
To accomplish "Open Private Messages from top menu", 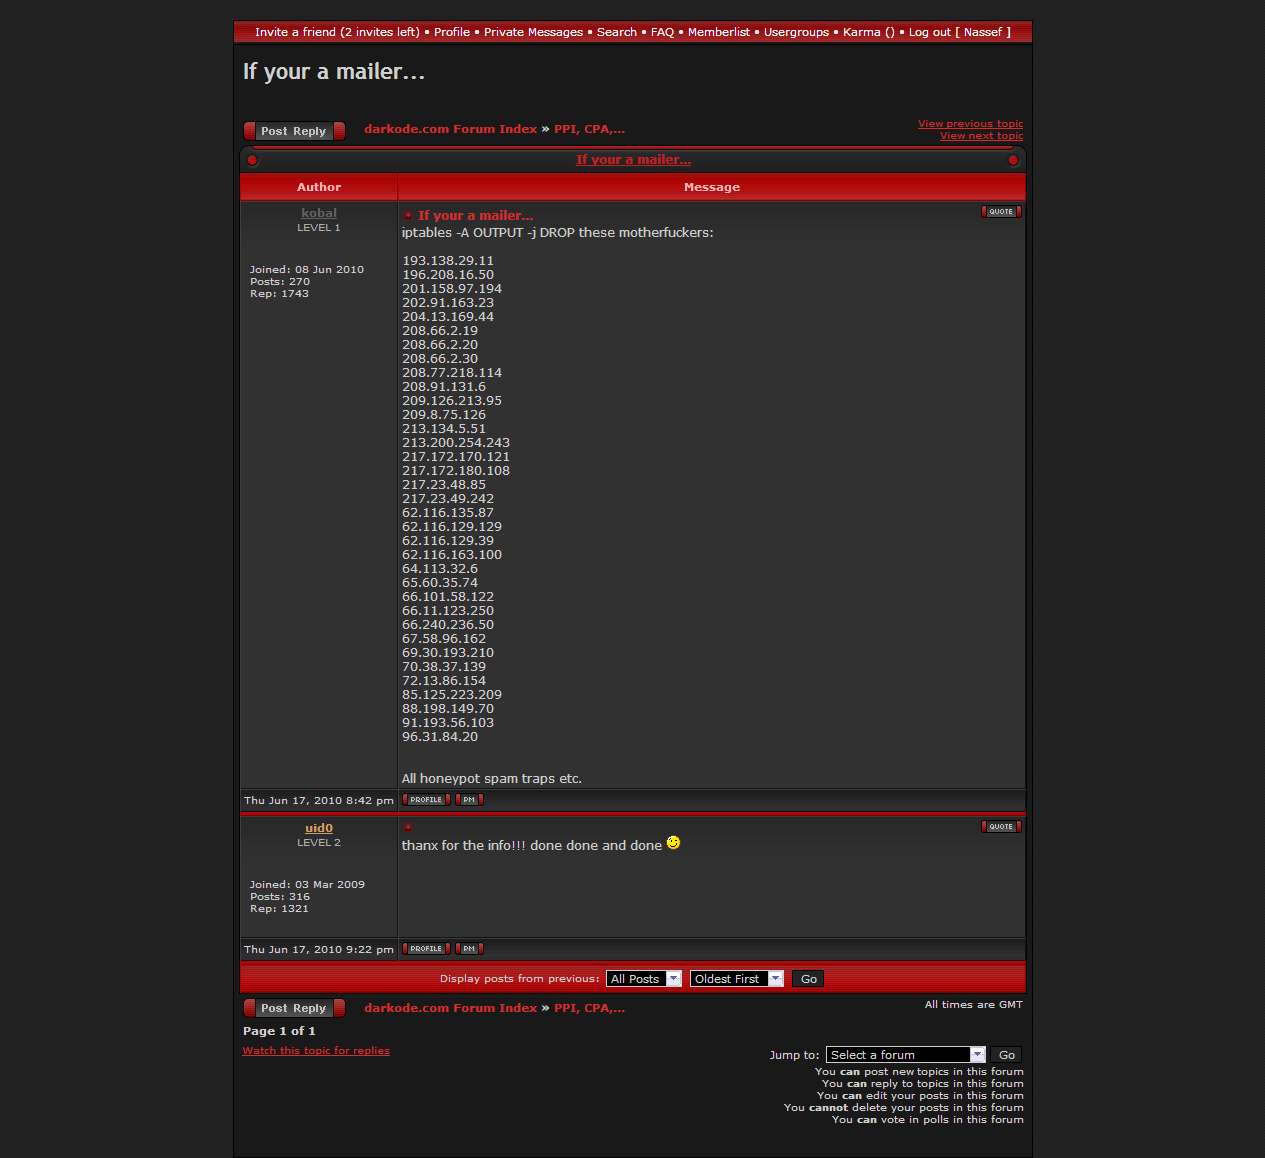I will [533, 32].
